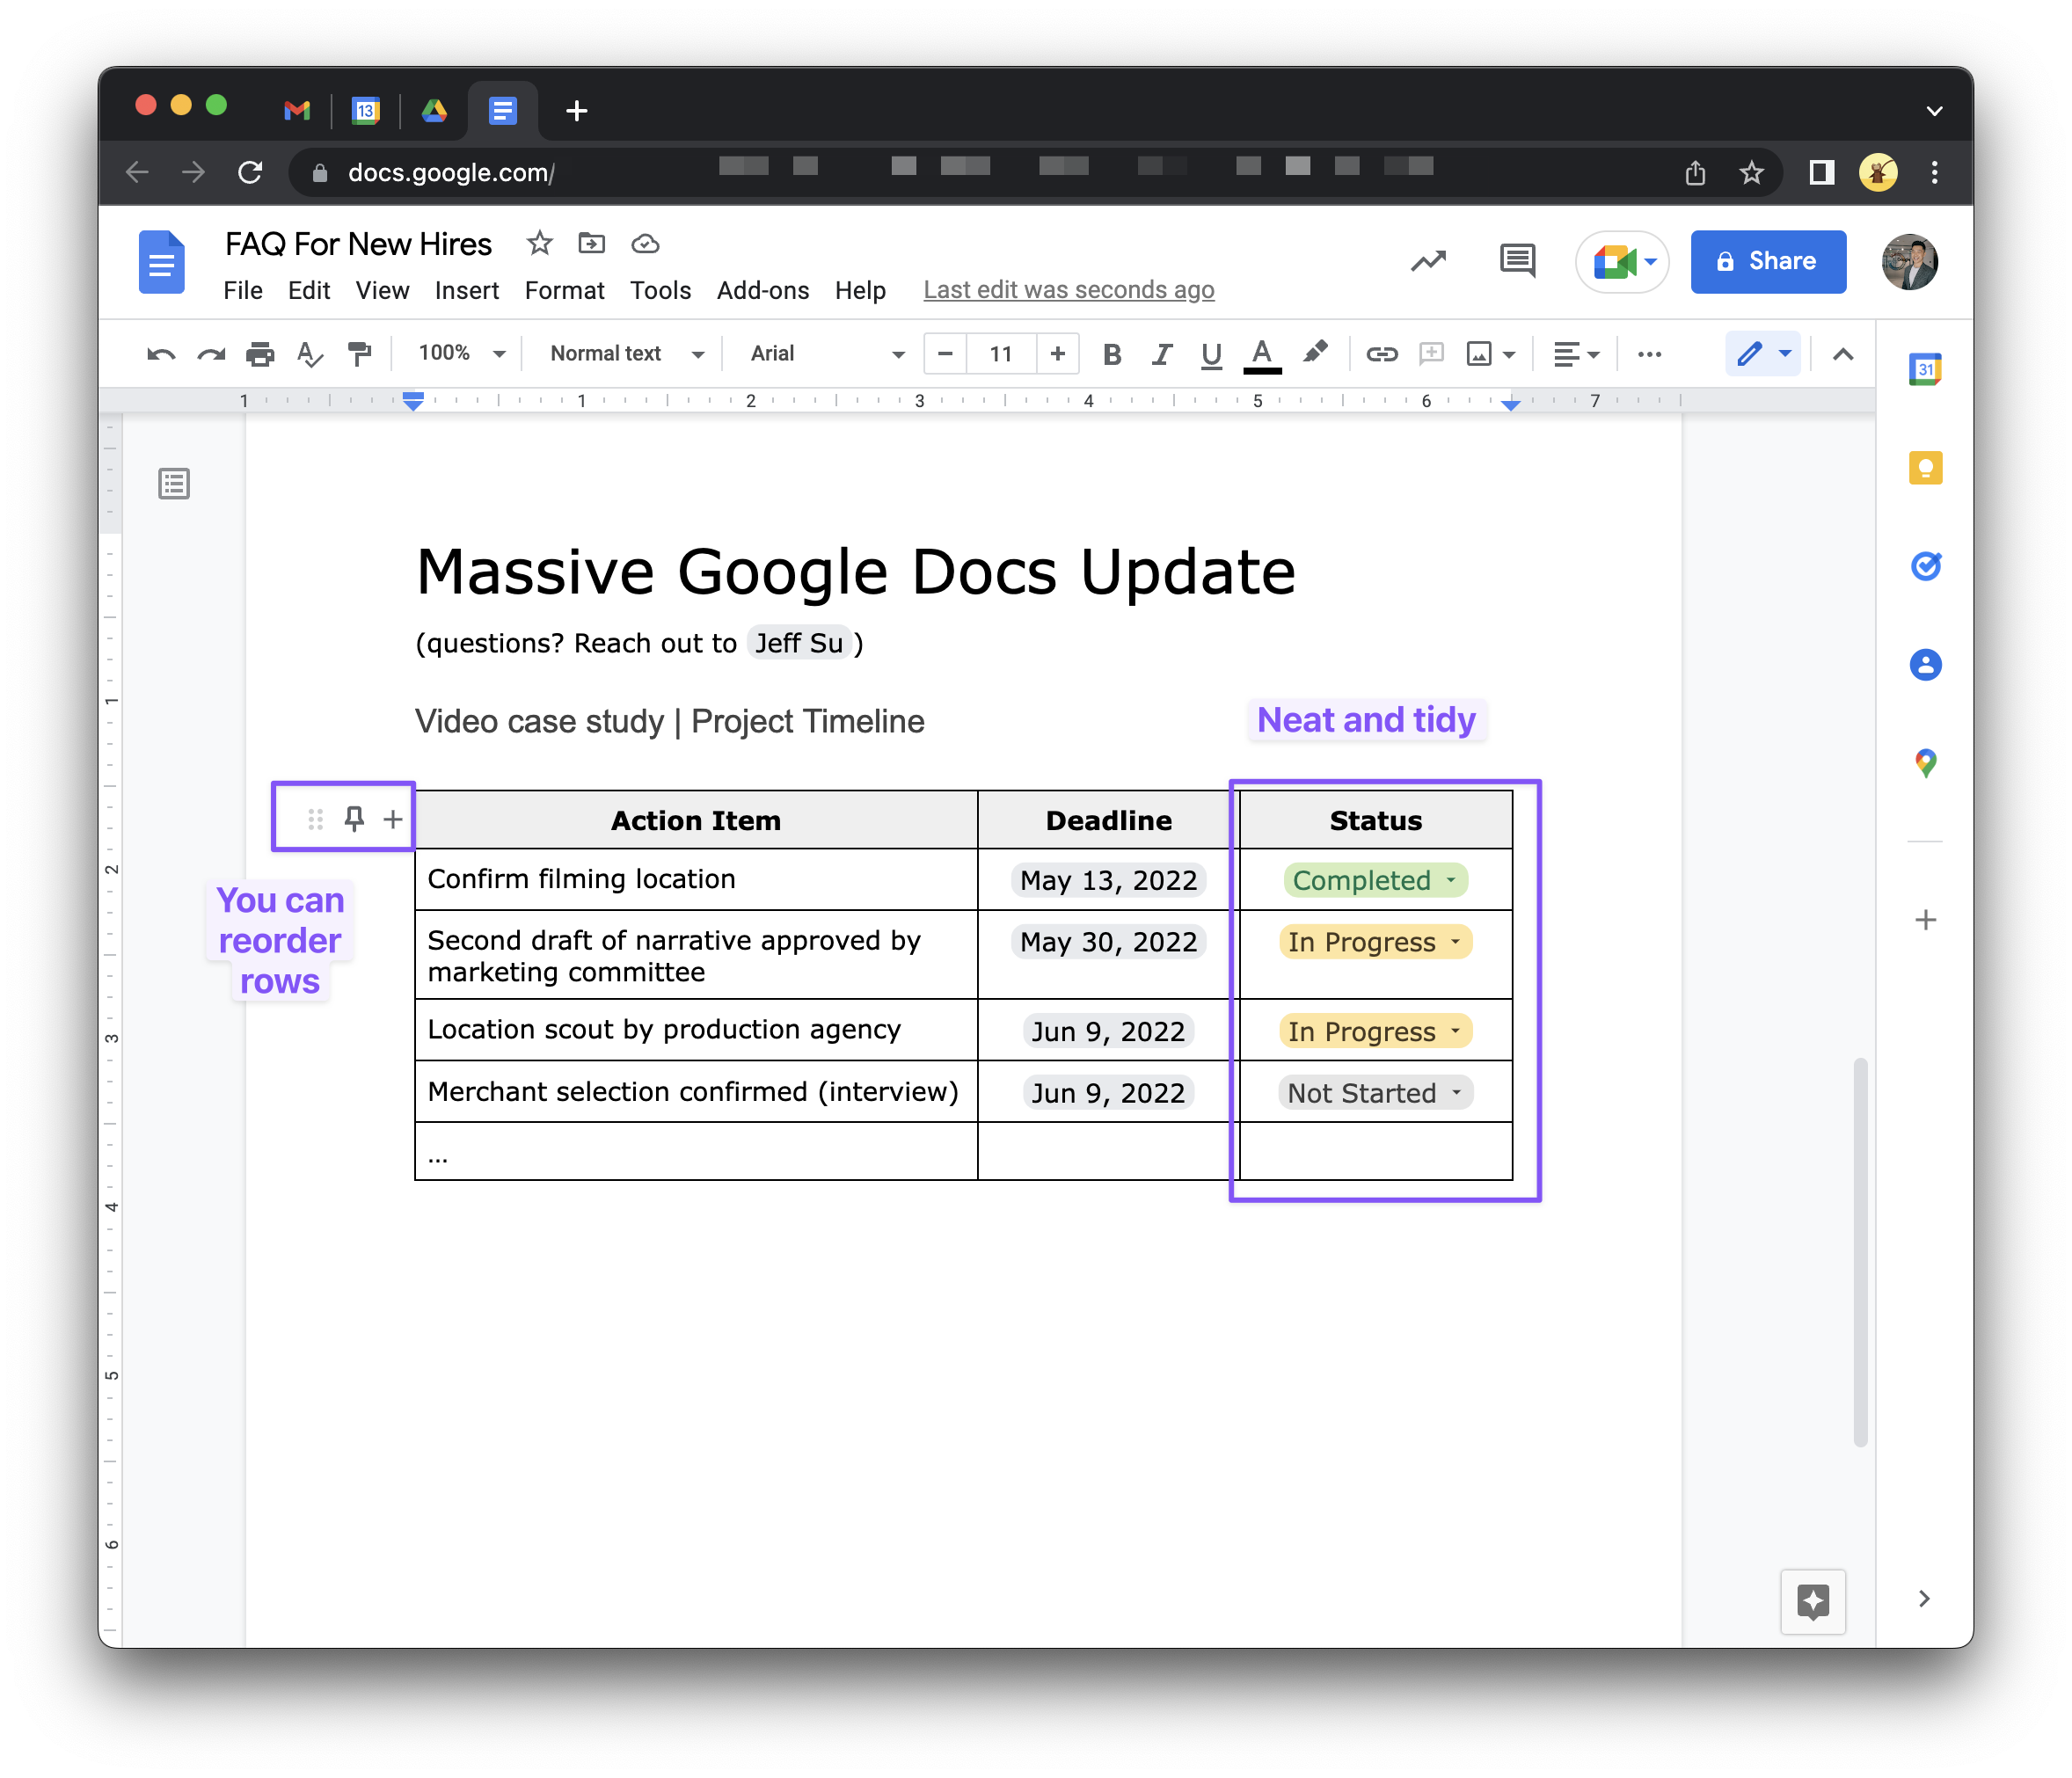Open the Google Meet call dropdown
2072x1778 pixels.
pos(1622,262)
